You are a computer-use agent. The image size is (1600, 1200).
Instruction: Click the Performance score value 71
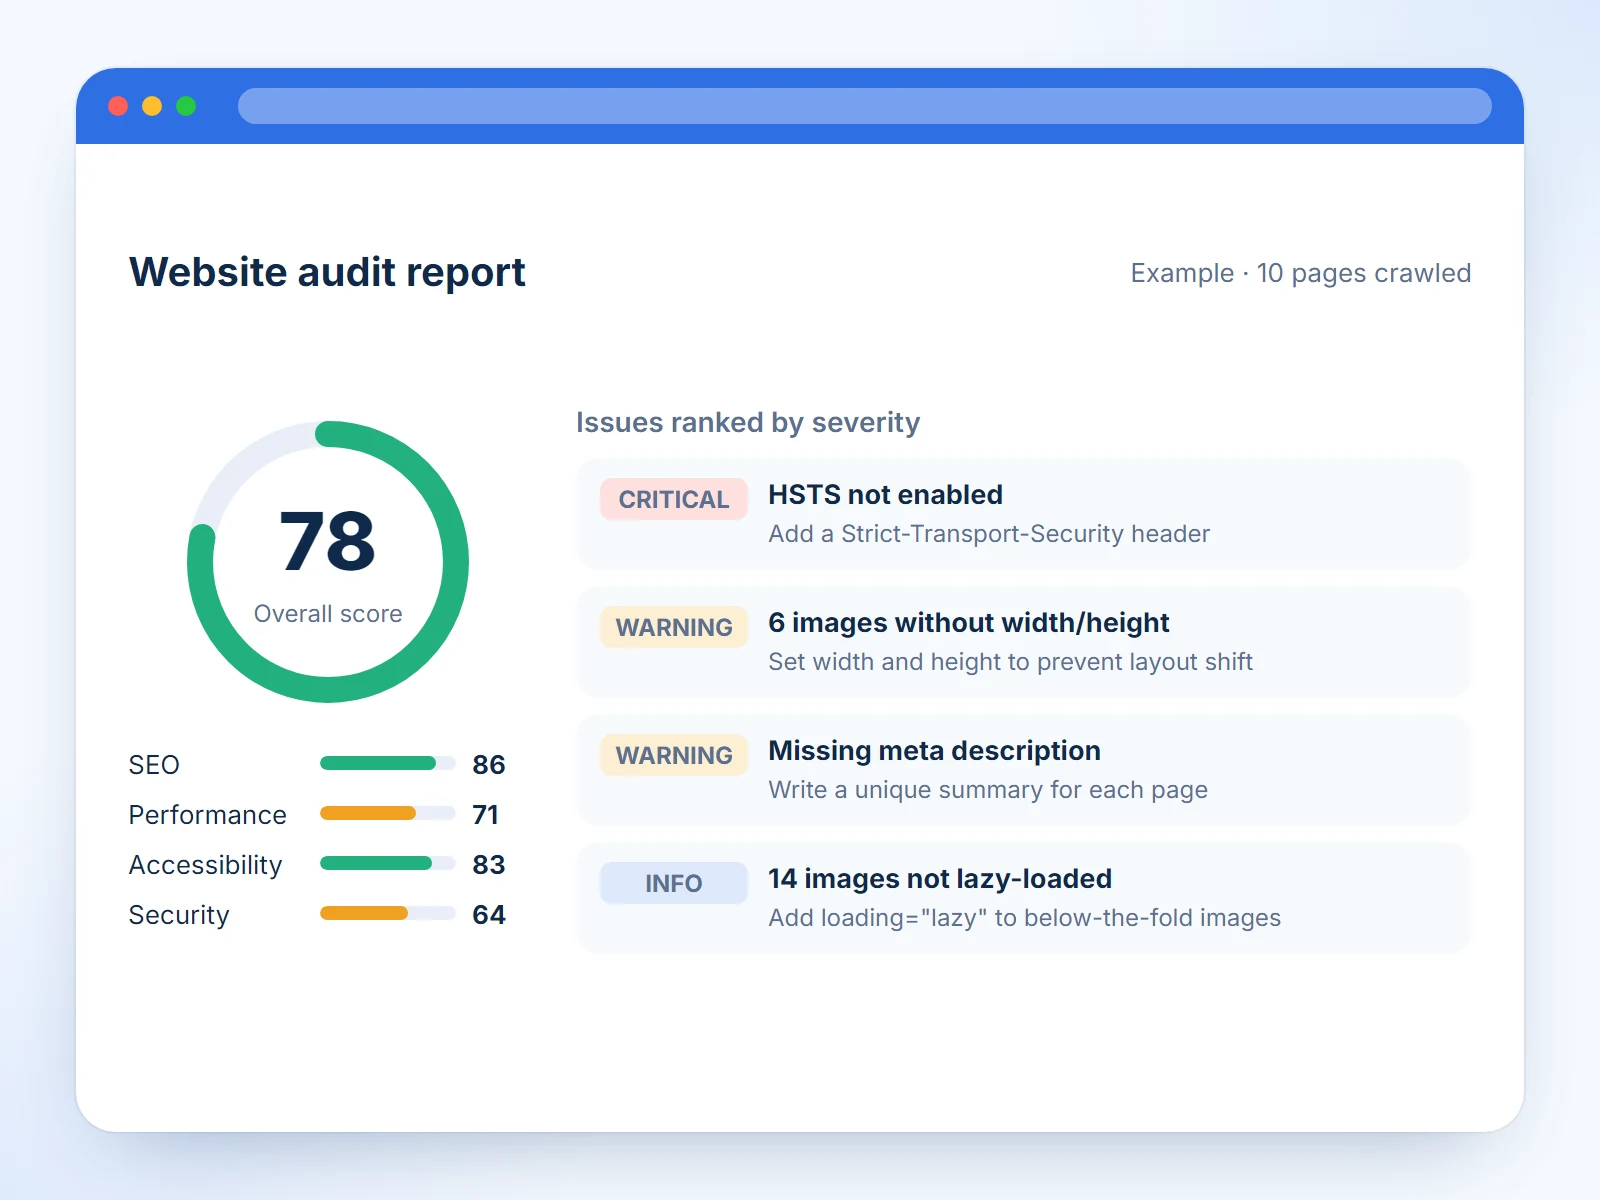(485, 815)
